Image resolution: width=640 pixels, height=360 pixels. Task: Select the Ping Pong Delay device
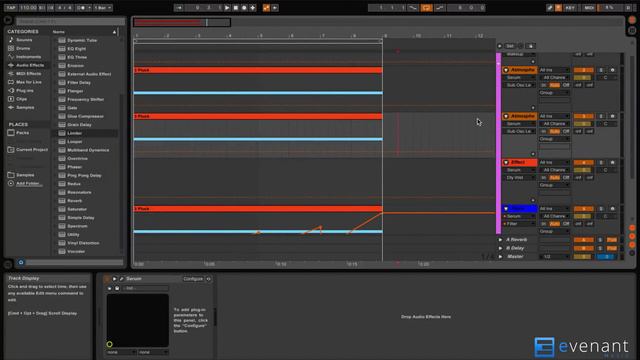(84, 176)
